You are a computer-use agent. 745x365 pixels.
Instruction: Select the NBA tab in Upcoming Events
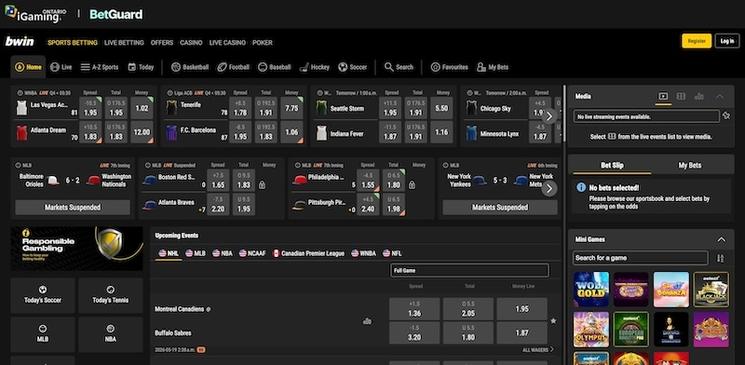coord(222,253)
